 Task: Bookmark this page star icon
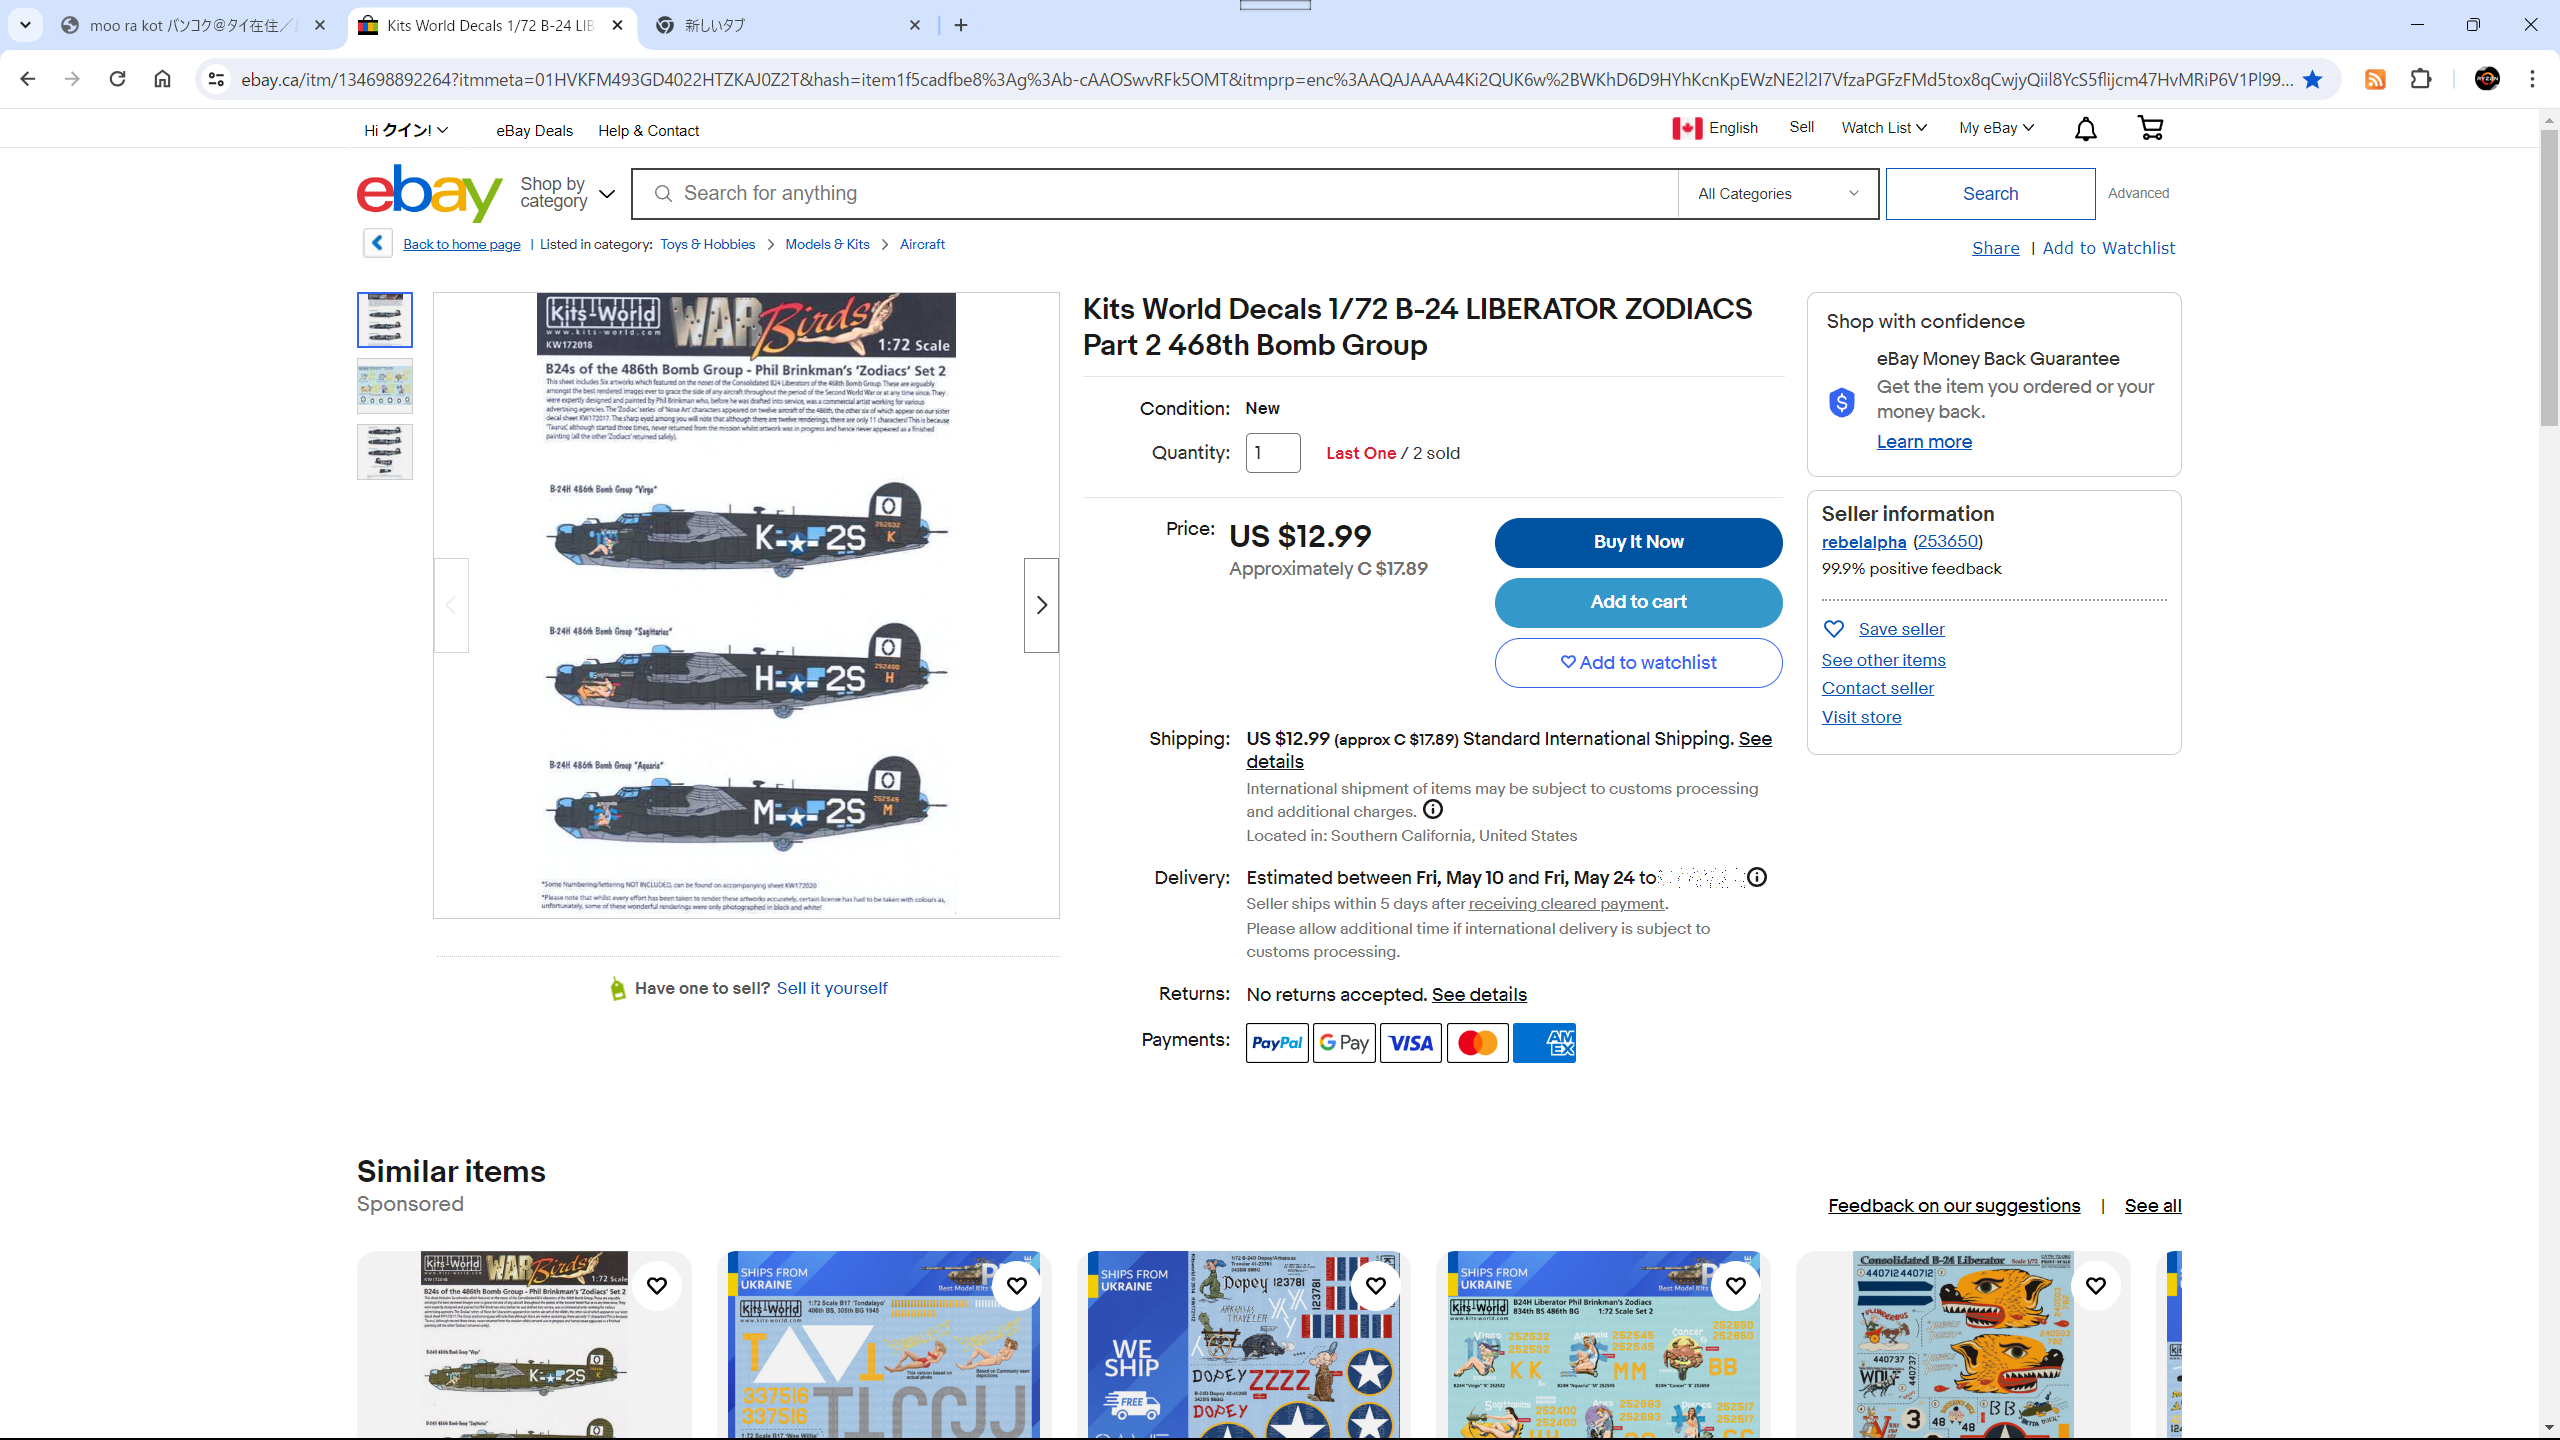pyautogui.click(x=2312, y=79)
